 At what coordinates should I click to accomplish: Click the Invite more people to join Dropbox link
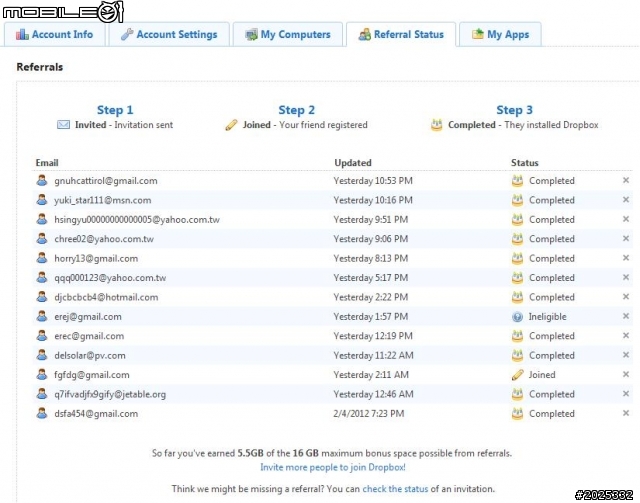tap(333, 467)
